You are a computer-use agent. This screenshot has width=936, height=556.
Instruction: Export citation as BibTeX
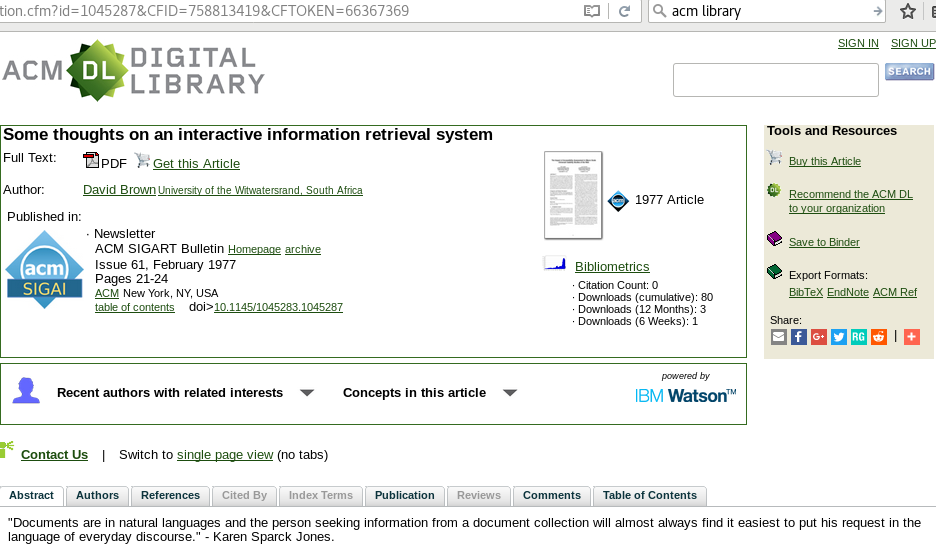(805, 292)
